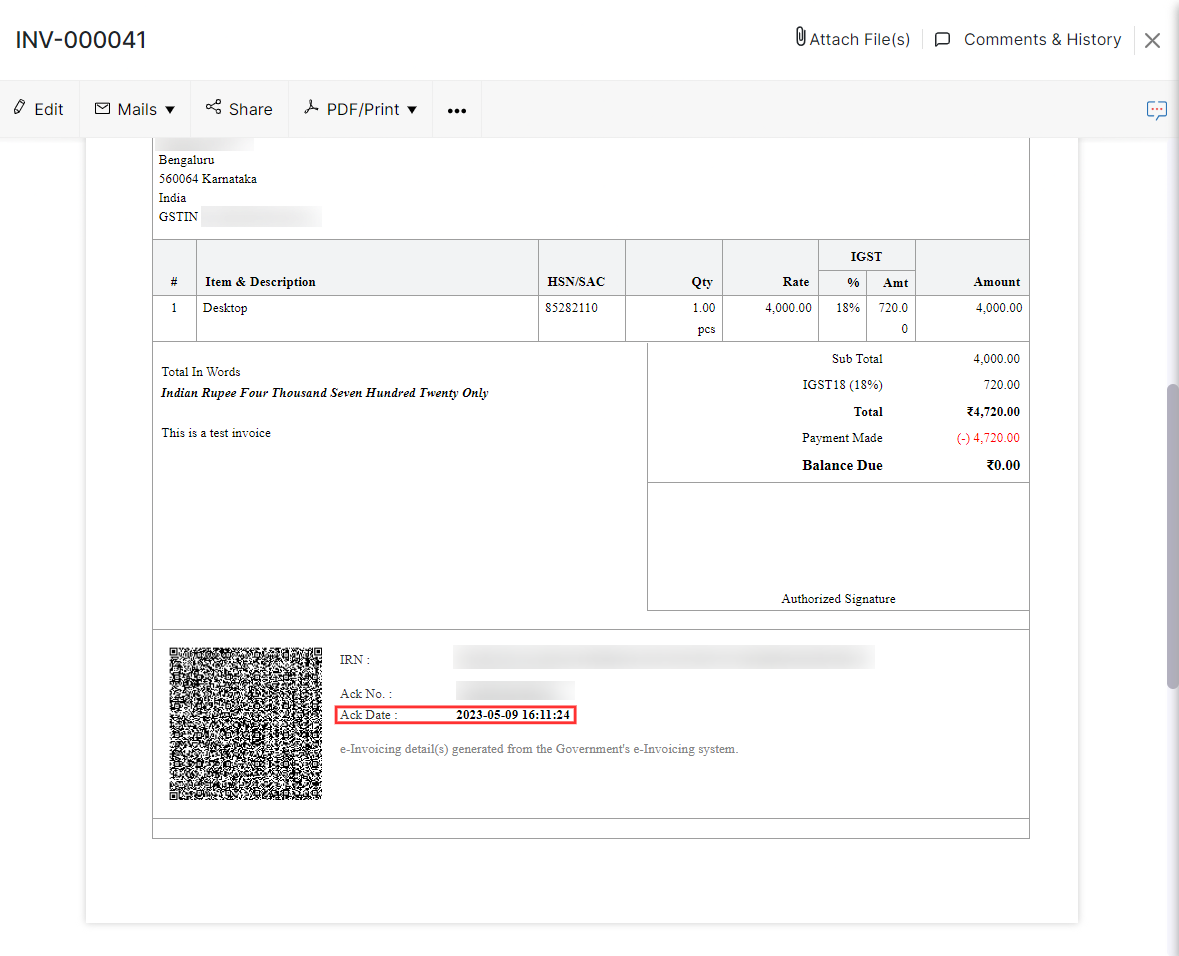Image resolution: width=1179 pixels, height=956 pixels.
Task: Click the red Payment Made amount
Action: [x=986, y=438]
